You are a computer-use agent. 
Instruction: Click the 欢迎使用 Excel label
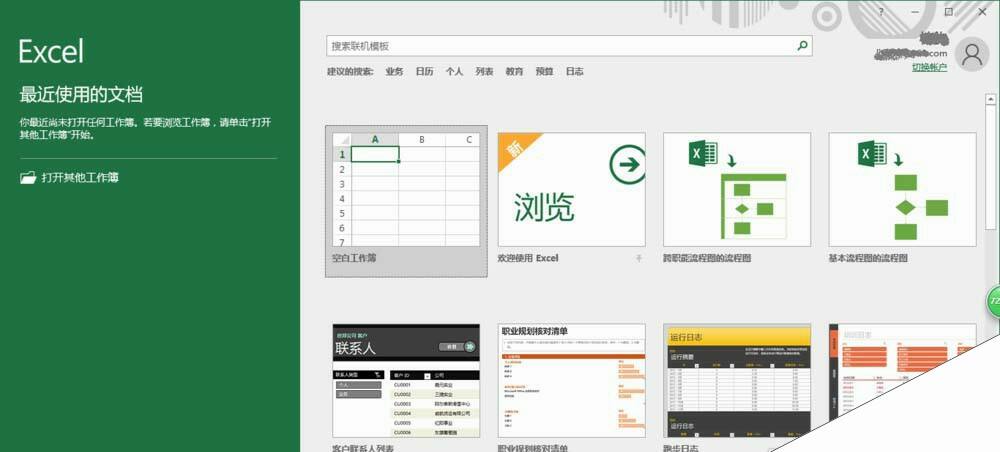tap(527, 258)
